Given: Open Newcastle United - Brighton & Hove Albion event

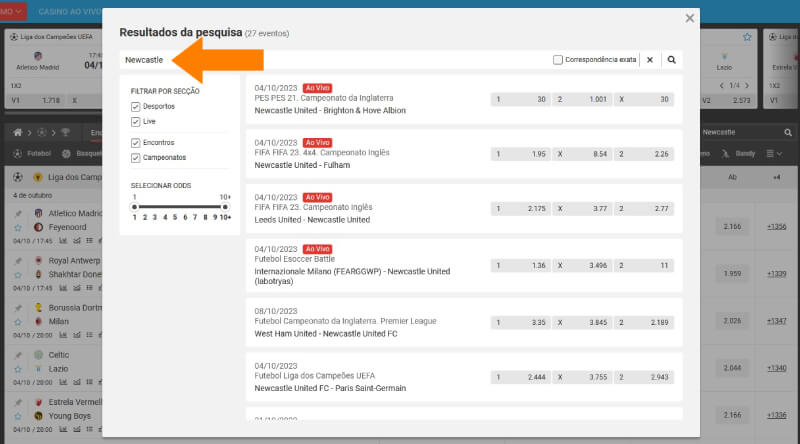Looking at the screenshot, I should [330, 111].
